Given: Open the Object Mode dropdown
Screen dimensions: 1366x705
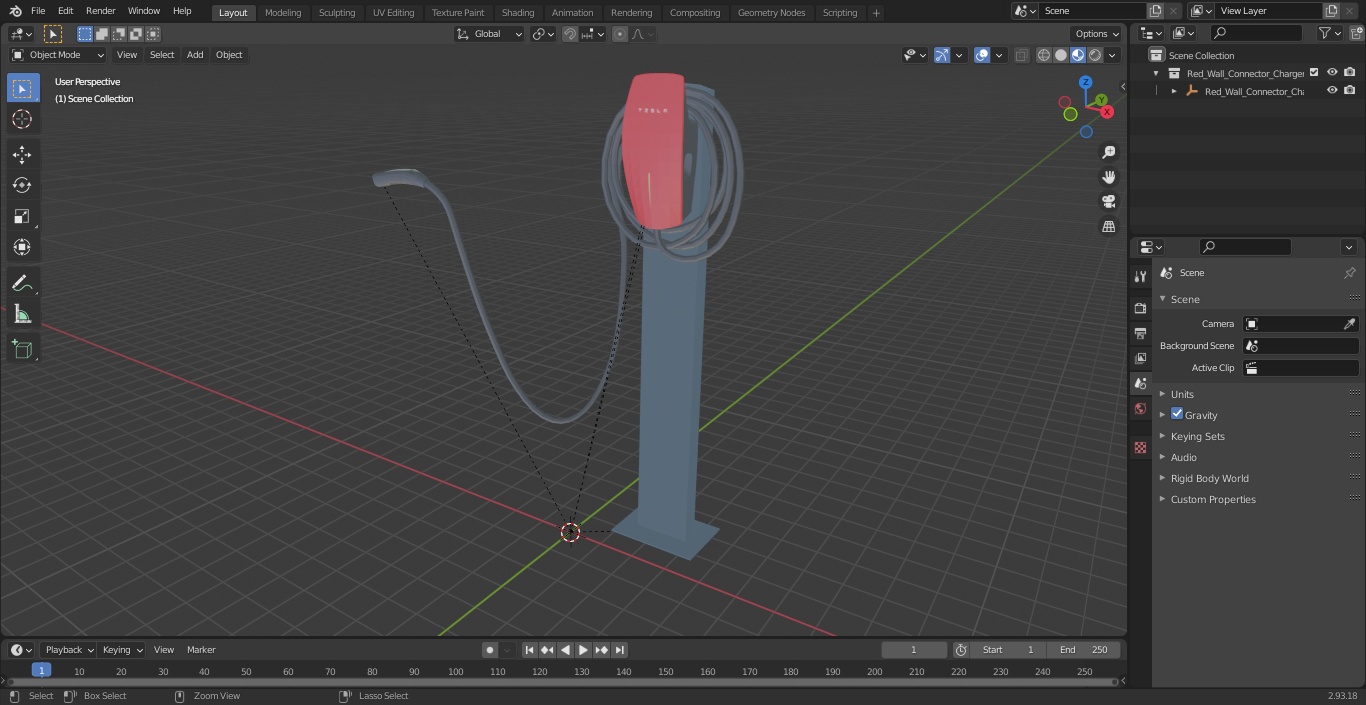Looking at the screenshot, I should click(58, 55).
